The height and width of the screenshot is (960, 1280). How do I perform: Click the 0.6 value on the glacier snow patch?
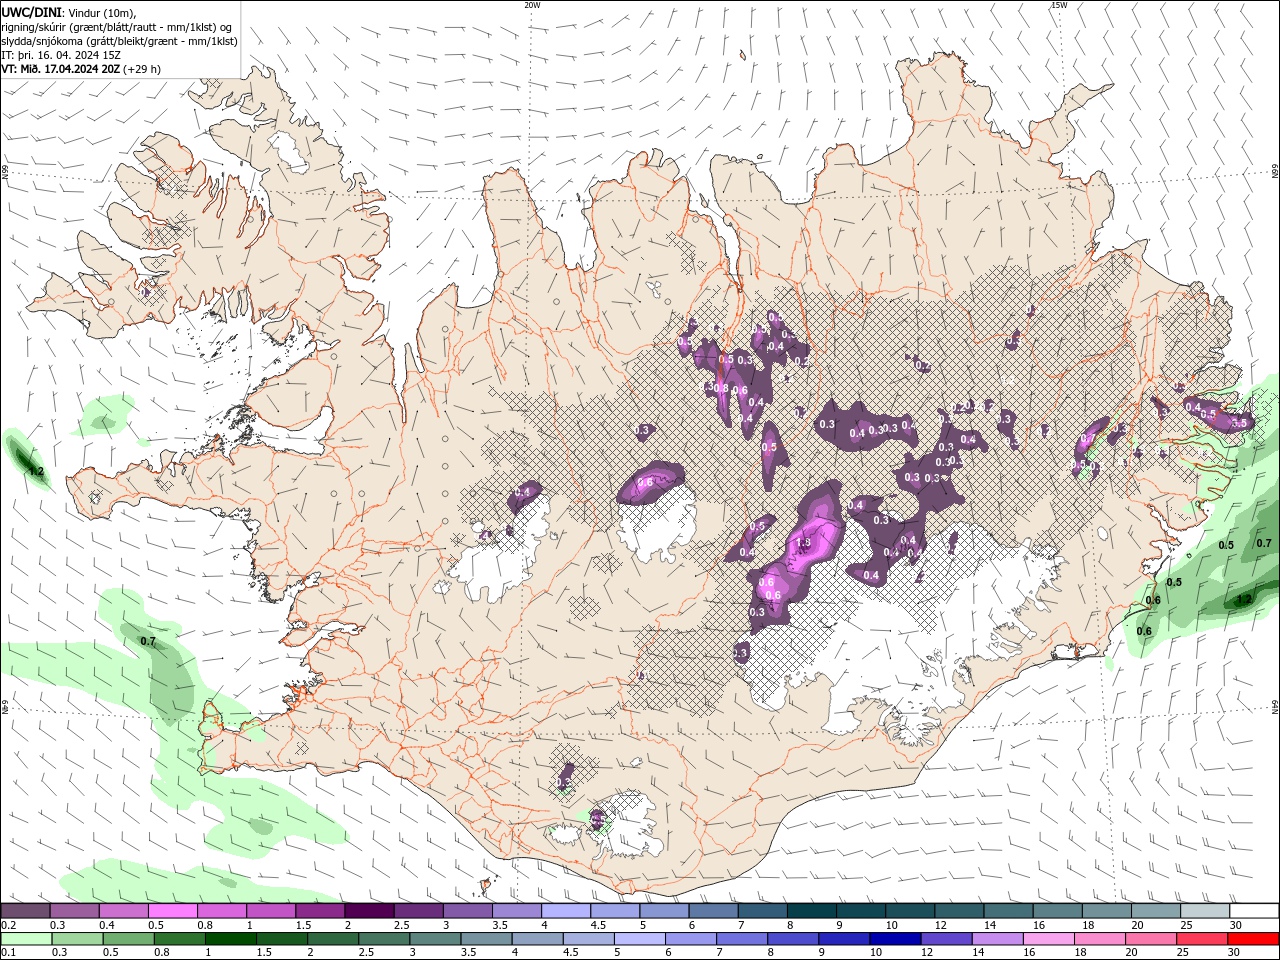point(645,482)
